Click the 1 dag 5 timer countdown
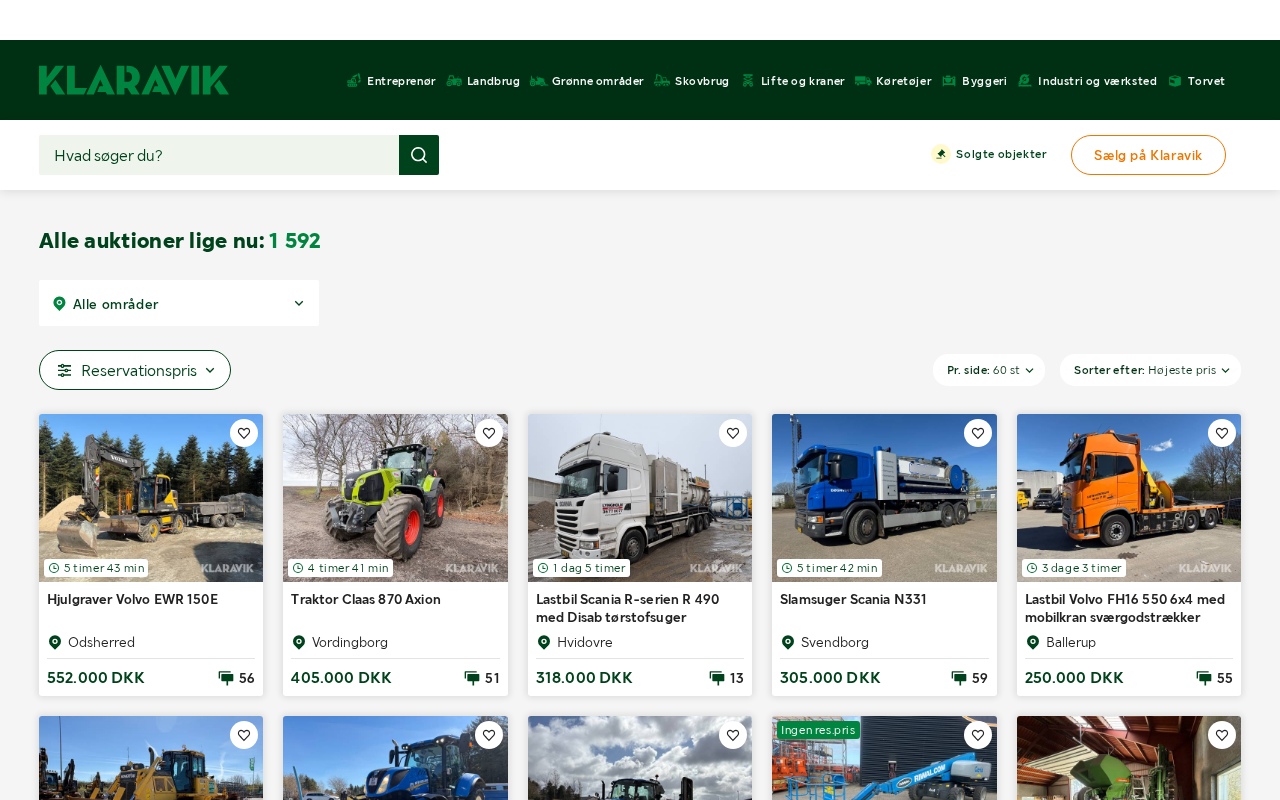Image resolution: width=1280 pixels, height=800 pixels. click(581, 568)
